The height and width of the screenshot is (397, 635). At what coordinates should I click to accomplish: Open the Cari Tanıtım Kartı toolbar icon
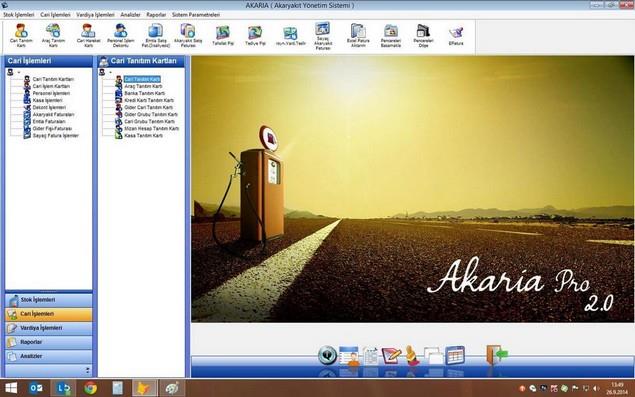21,35
